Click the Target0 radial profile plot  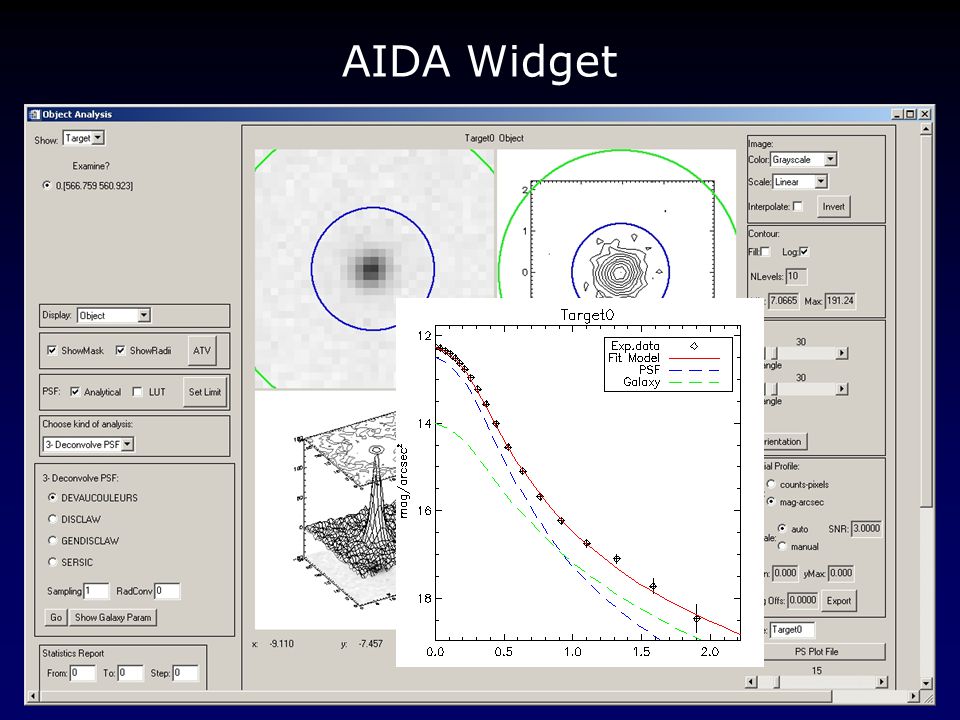click(x=580, y=482)
